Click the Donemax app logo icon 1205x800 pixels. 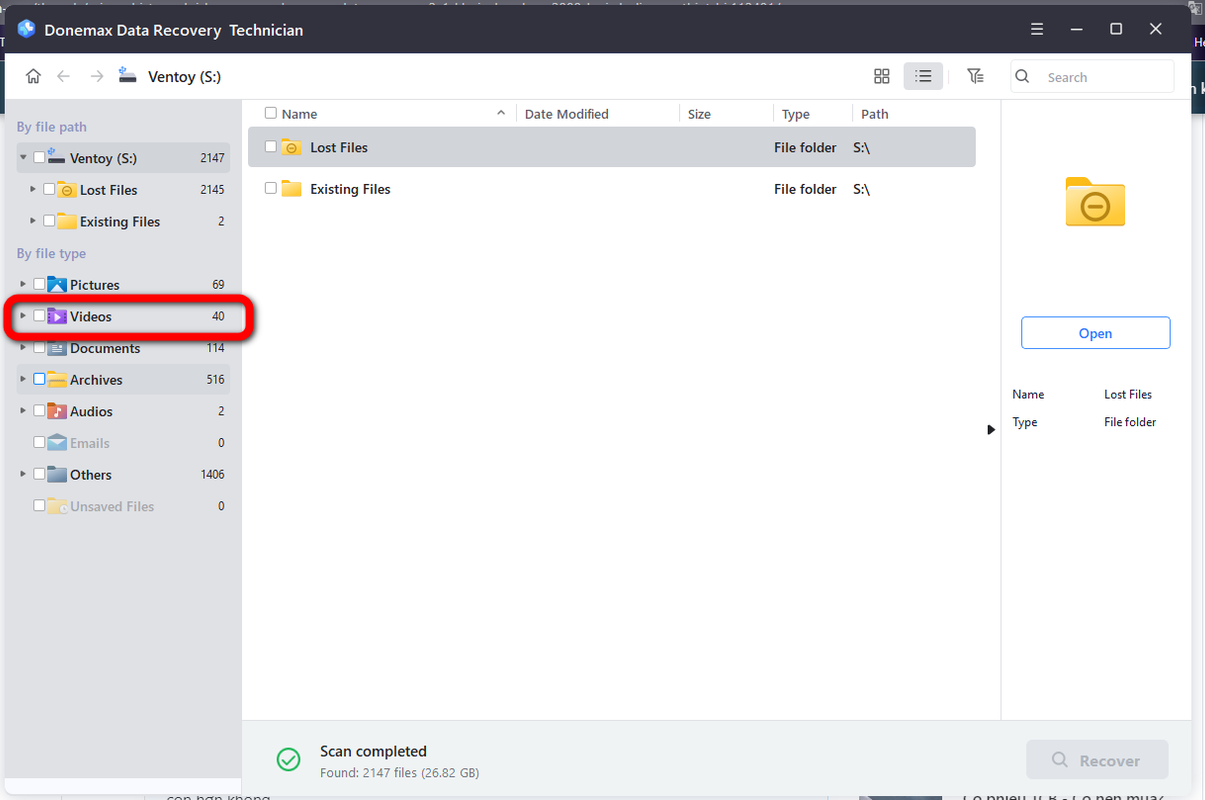coord(27,29)
